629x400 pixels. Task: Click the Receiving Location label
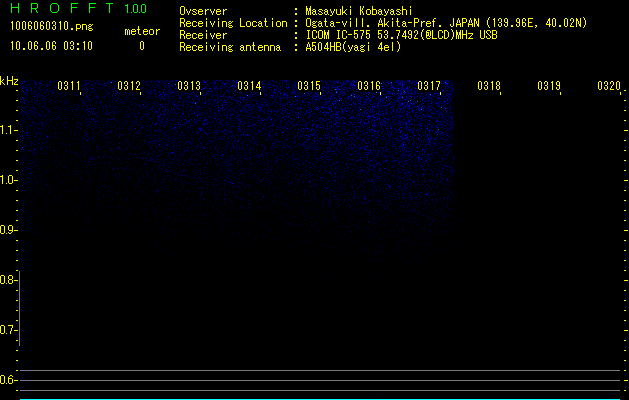tap(233, 23)
